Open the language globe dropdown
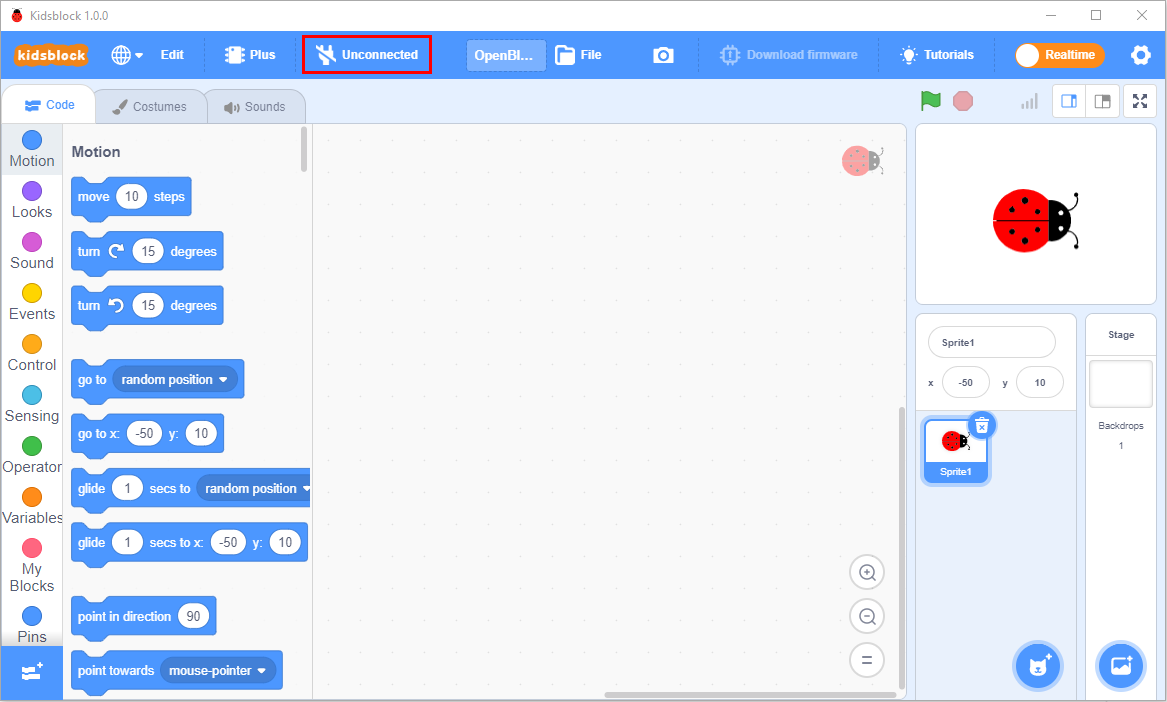Image resolution: width=1167 pixels, height=702 pixels. pyautogui.click(x=127, y=55)
